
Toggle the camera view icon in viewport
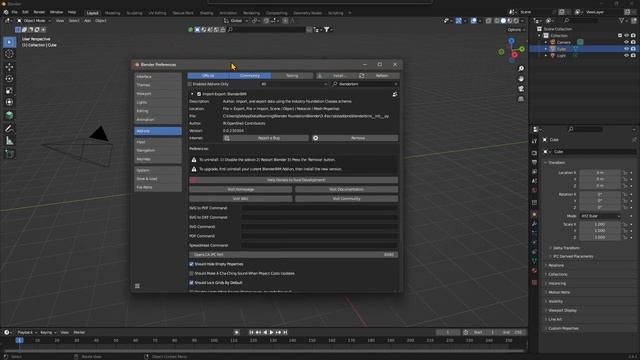pos(521,89)
